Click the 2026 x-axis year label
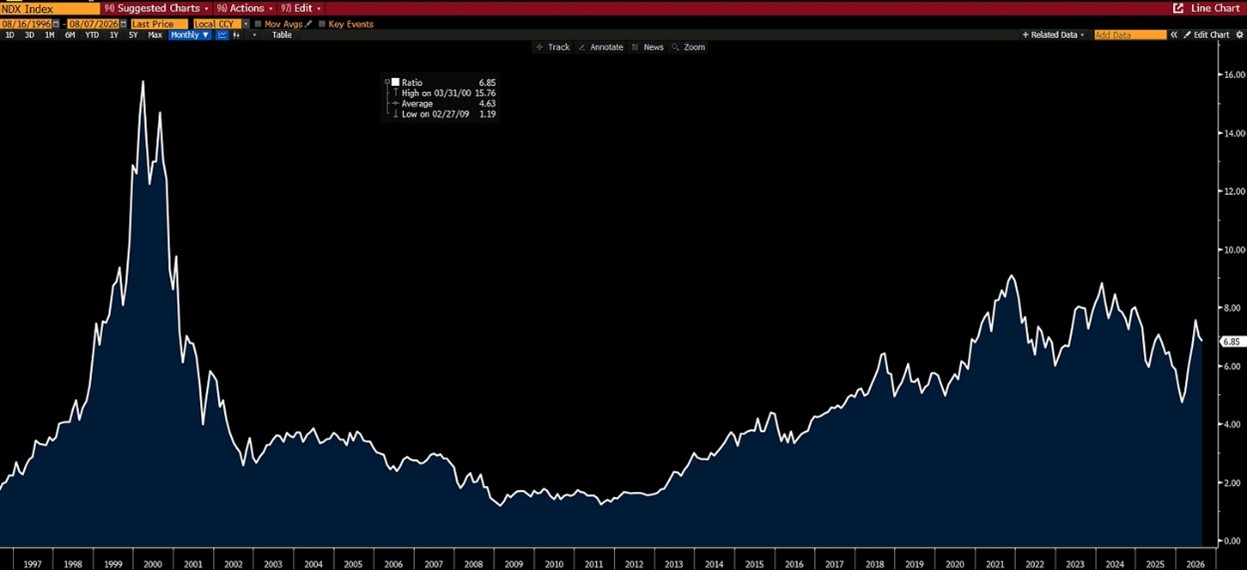 pyautogui.click(x=1195, y=564)
